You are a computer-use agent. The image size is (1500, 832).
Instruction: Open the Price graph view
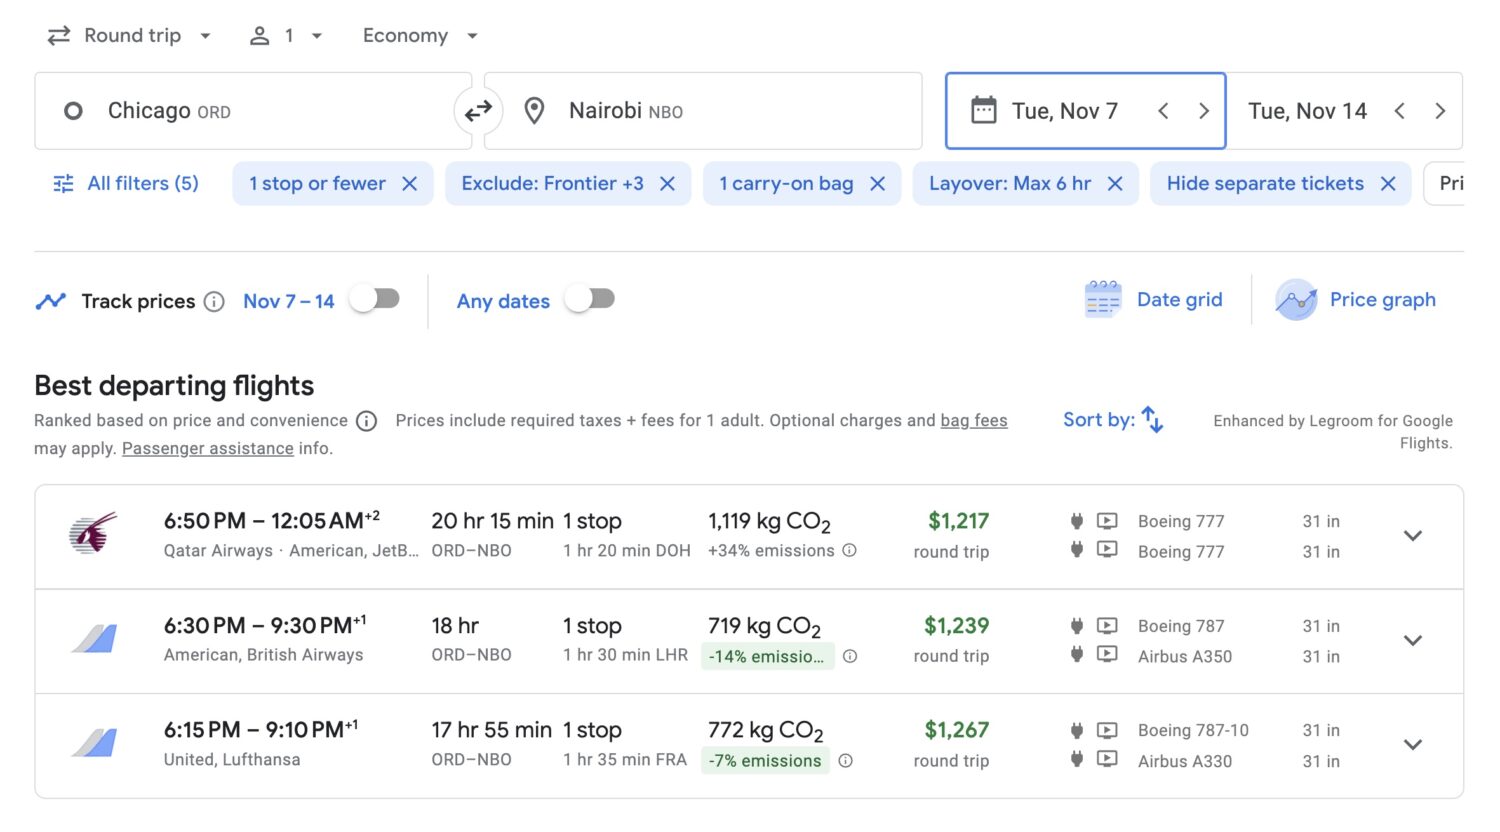(1356, 299)
